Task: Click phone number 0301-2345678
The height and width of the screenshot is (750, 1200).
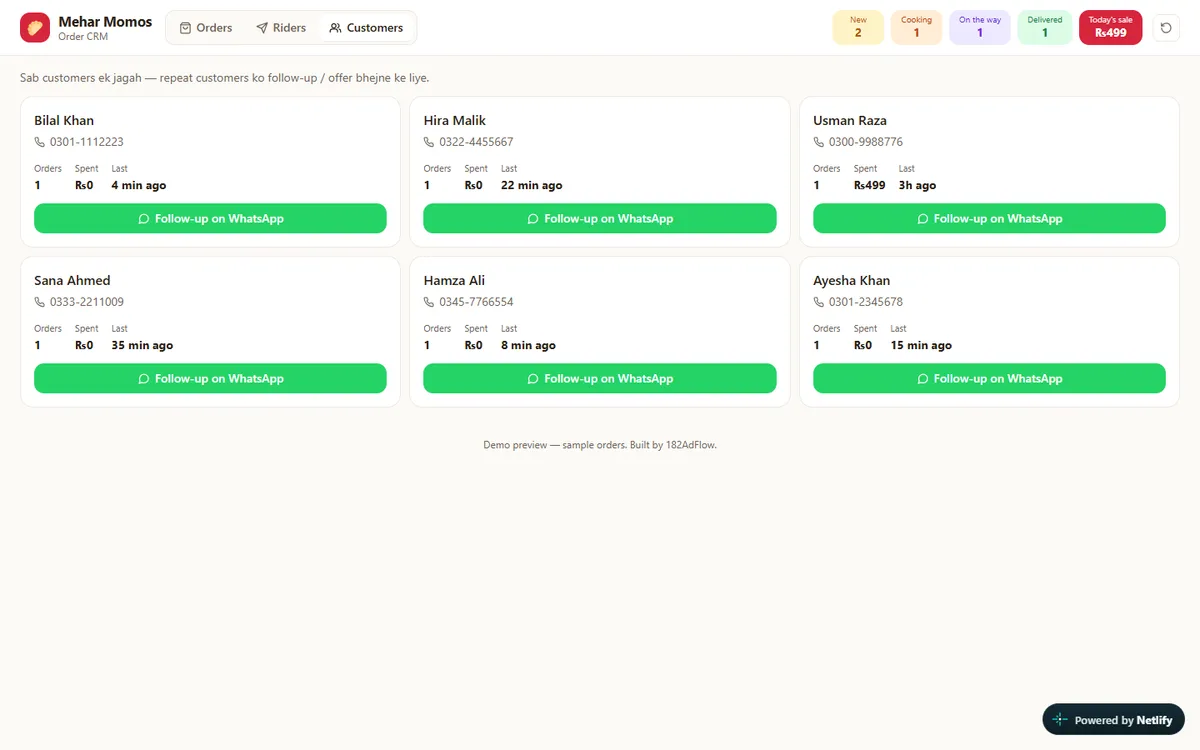Action: (866, 302)
